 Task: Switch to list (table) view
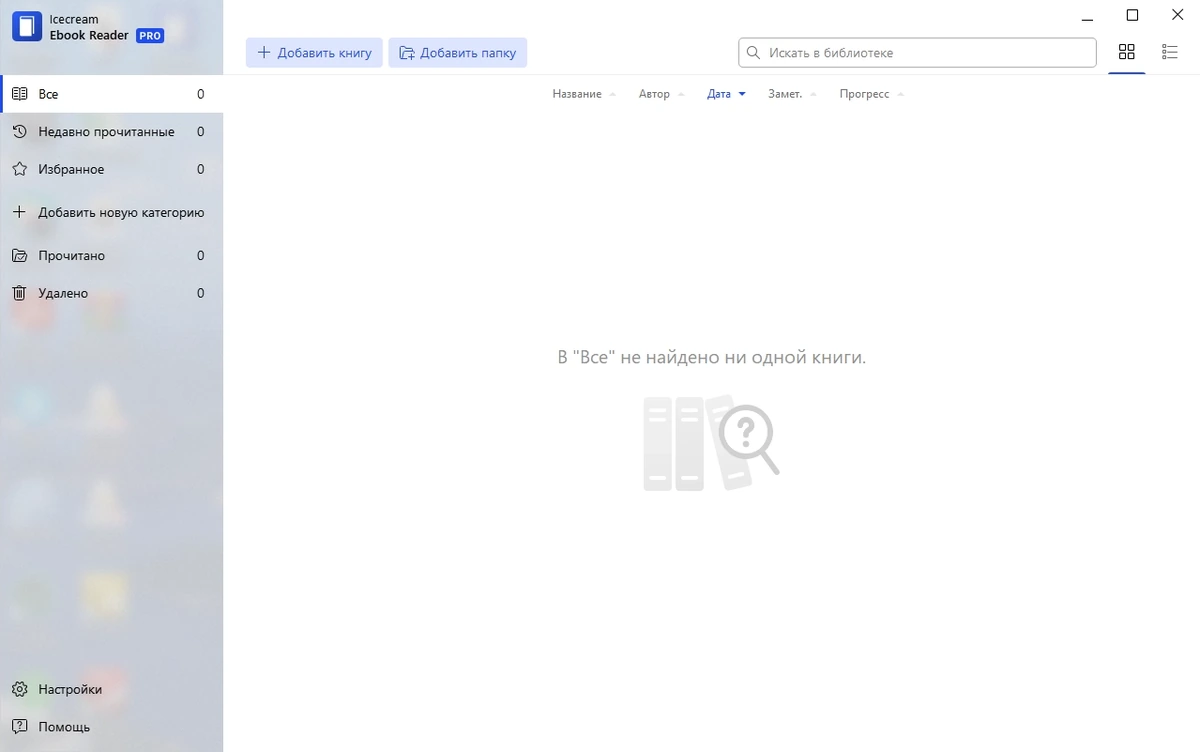click(1170, 52)
